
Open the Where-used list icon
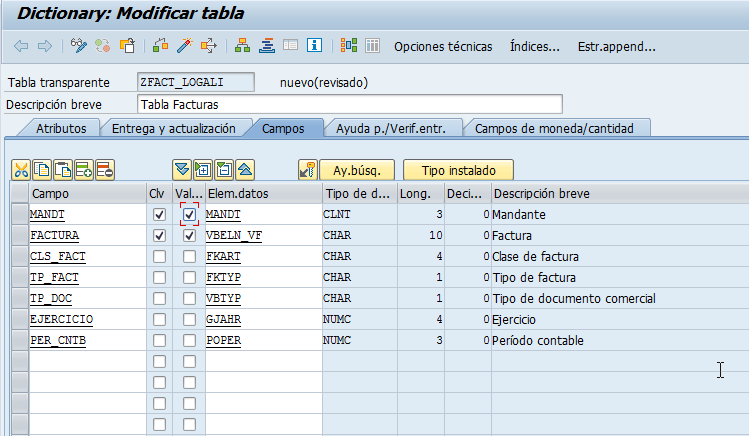pyautogui.click(x=209, y=46)
